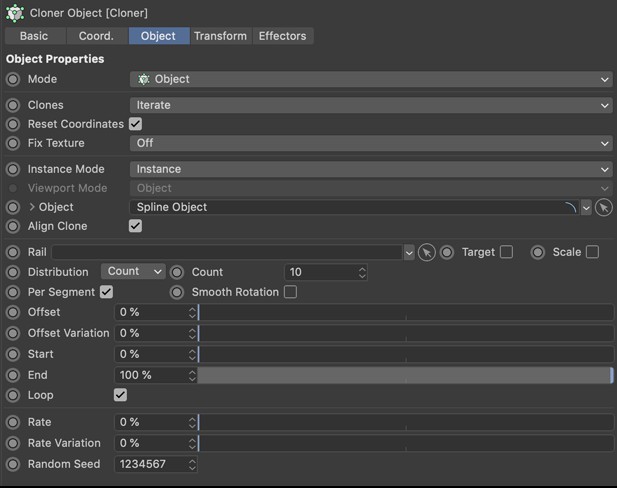
Task: Click the Cloner Object icon in the header
Action: pyautogui.click(x=15, y=13)
